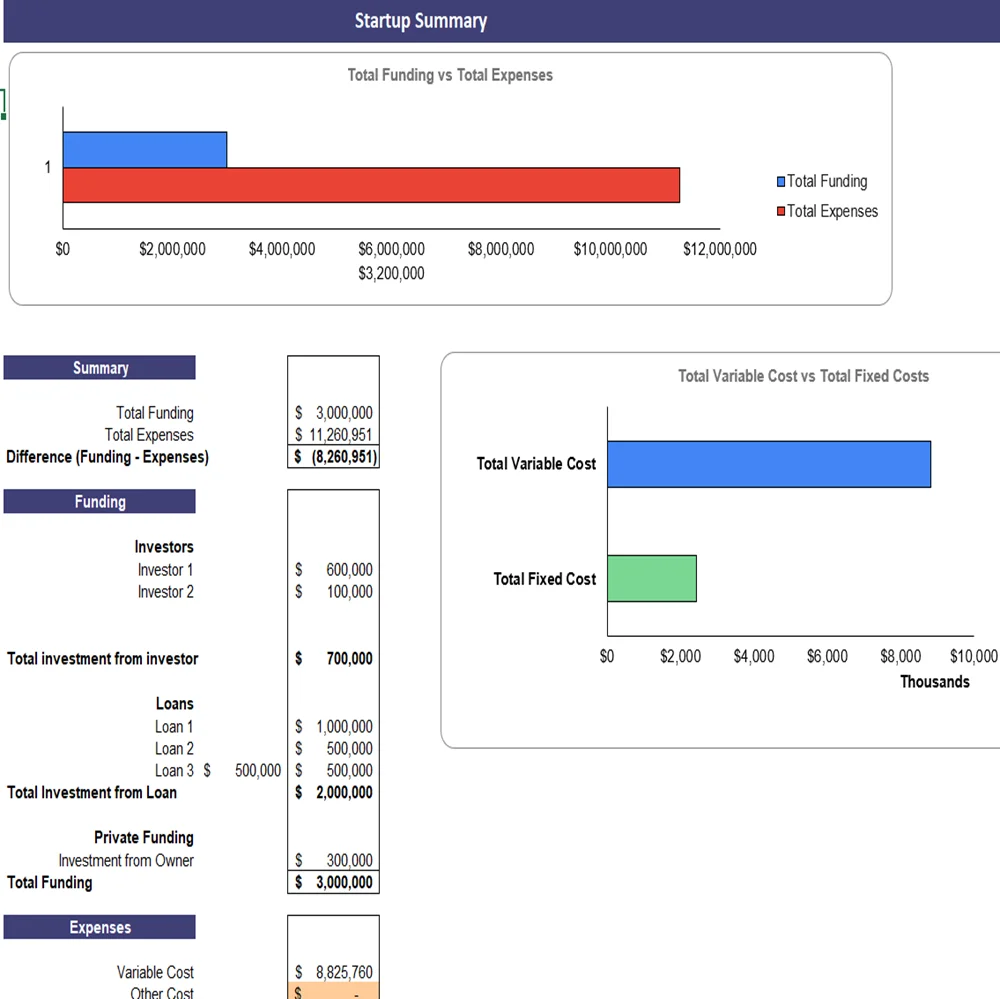Click the blue Total Funding legend swatch
The width and height of the screenshot is (1000, 1000).
pos(781,182)
